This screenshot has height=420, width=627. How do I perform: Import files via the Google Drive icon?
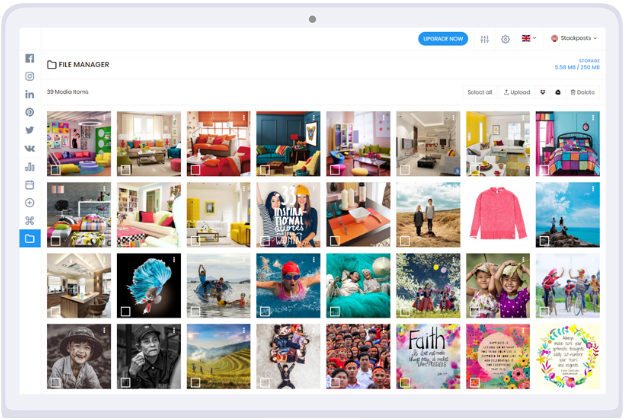pos(558,92)
